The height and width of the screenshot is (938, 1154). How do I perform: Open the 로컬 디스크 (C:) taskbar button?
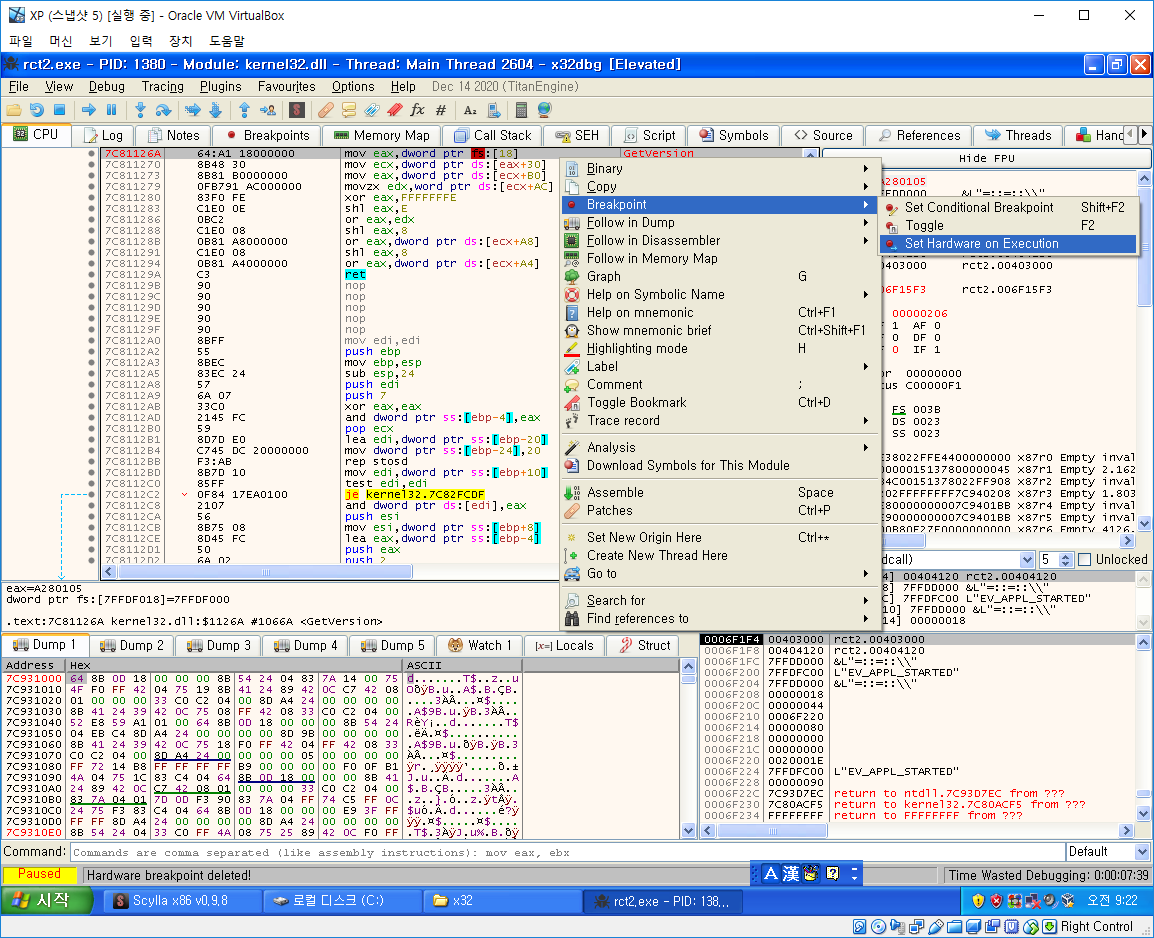click(x=343, y=900)
